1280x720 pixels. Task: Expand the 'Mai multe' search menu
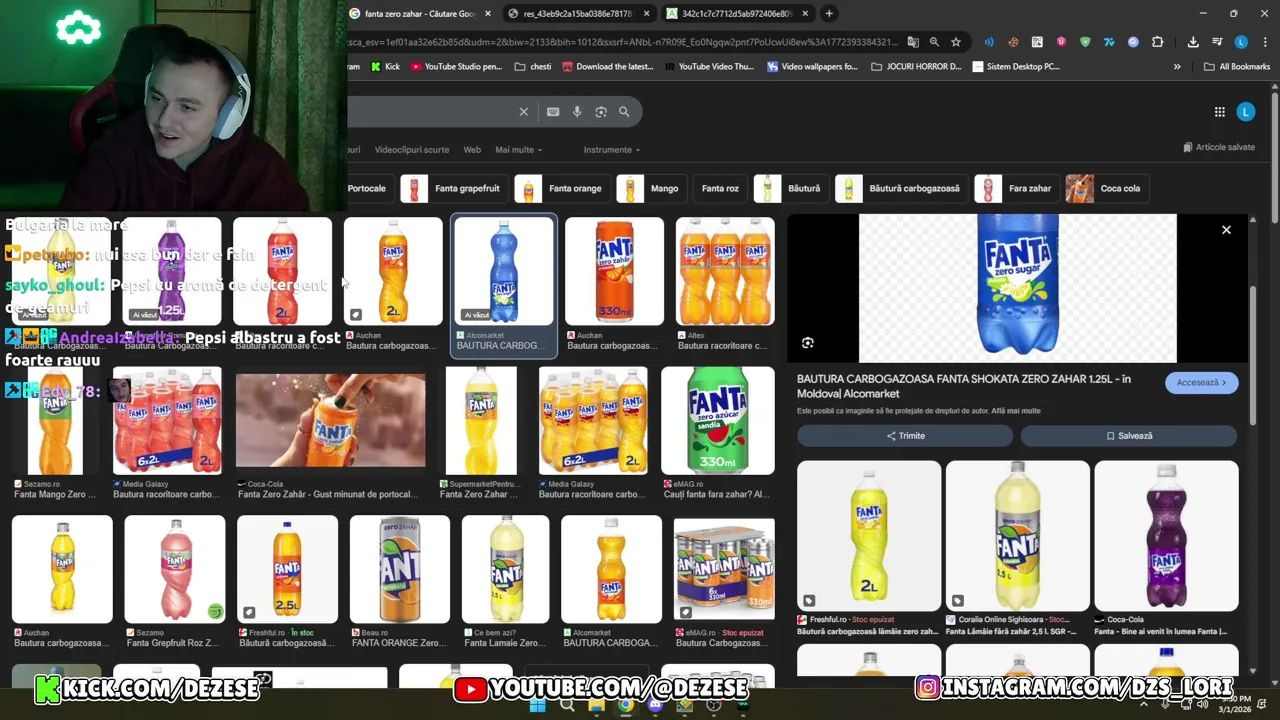519,150
